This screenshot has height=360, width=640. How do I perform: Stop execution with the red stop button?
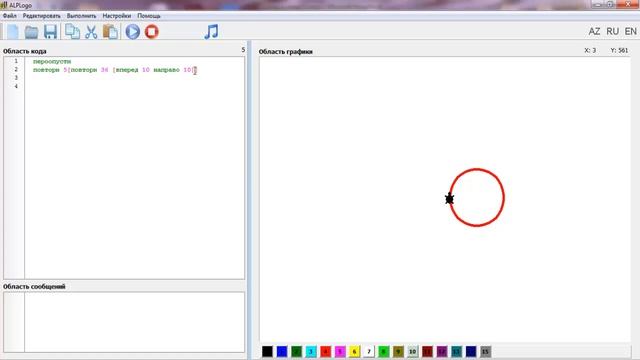pyautogui.click(x=151, y=32)
